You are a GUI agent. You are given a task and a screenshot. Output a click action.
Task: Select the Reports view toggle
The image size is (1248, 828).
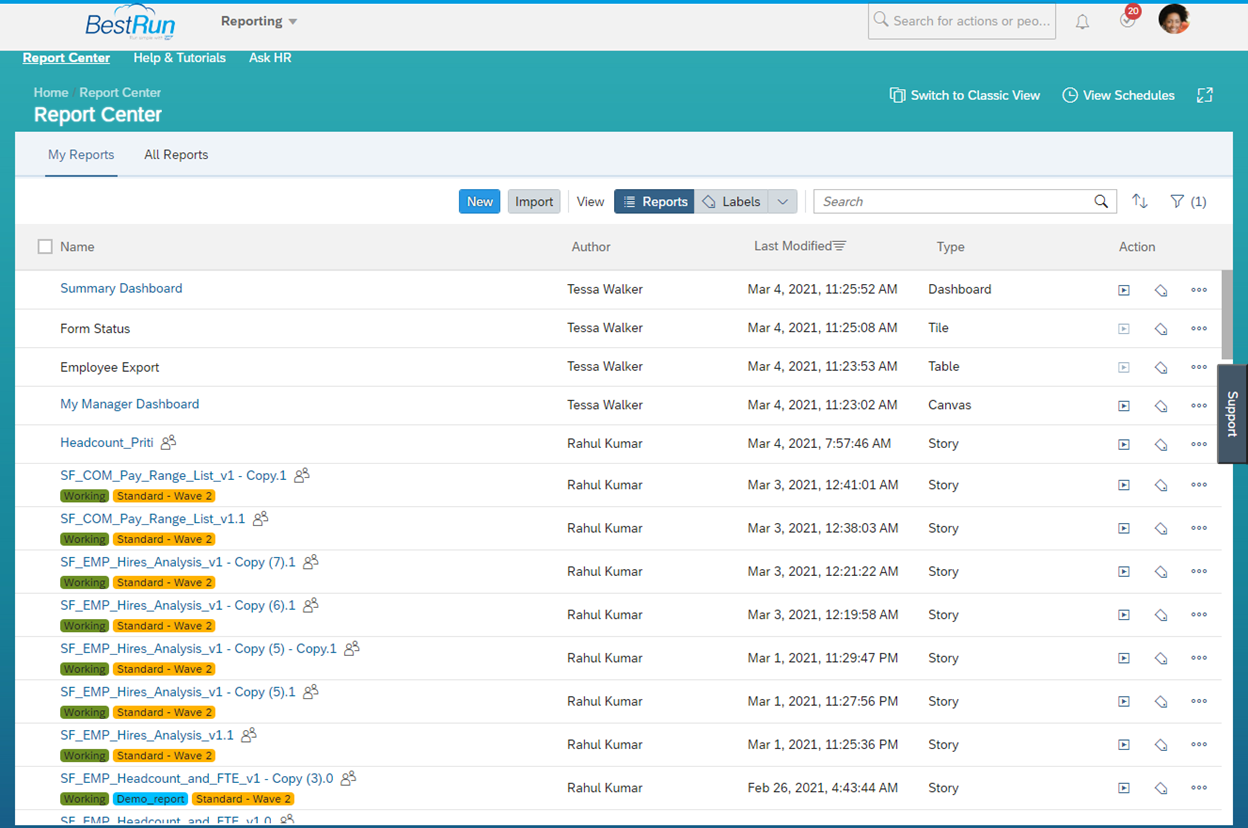654,201
